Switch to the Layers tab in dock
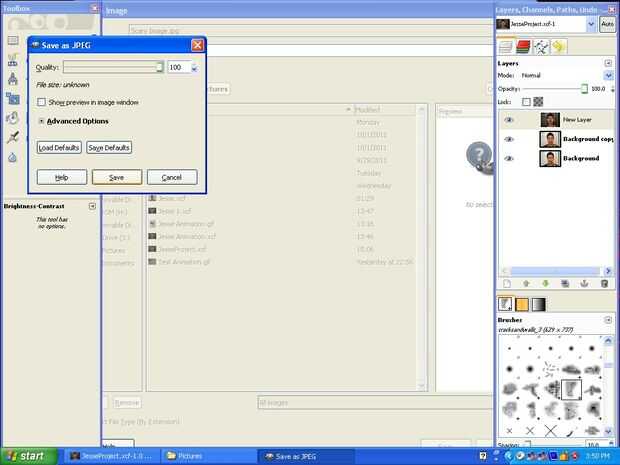The image size is (620, 465). [506, 47]
